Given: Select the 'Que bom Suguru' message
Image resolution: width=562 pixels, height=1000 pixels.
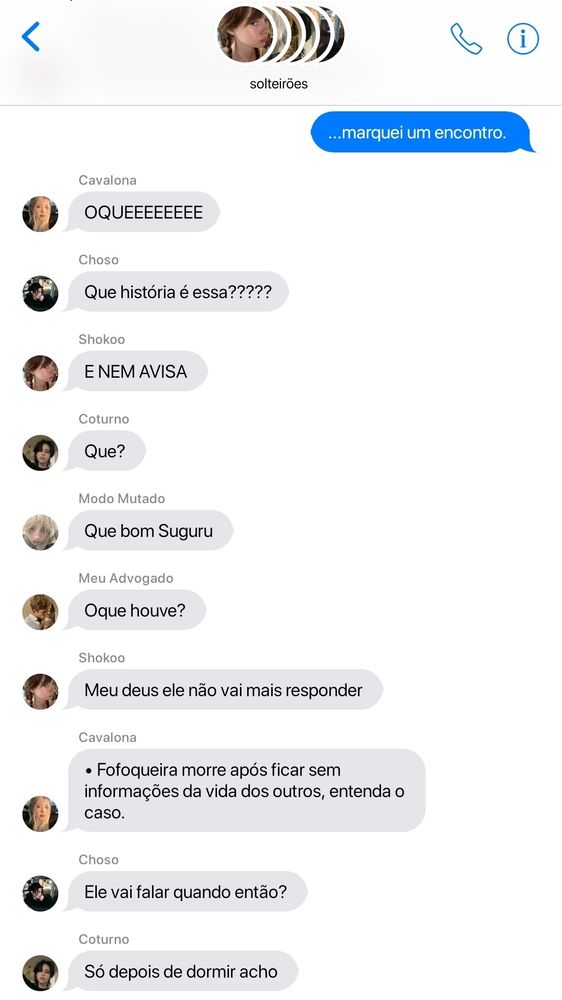Looking at the screenshot, I should [x=150, y=531].
